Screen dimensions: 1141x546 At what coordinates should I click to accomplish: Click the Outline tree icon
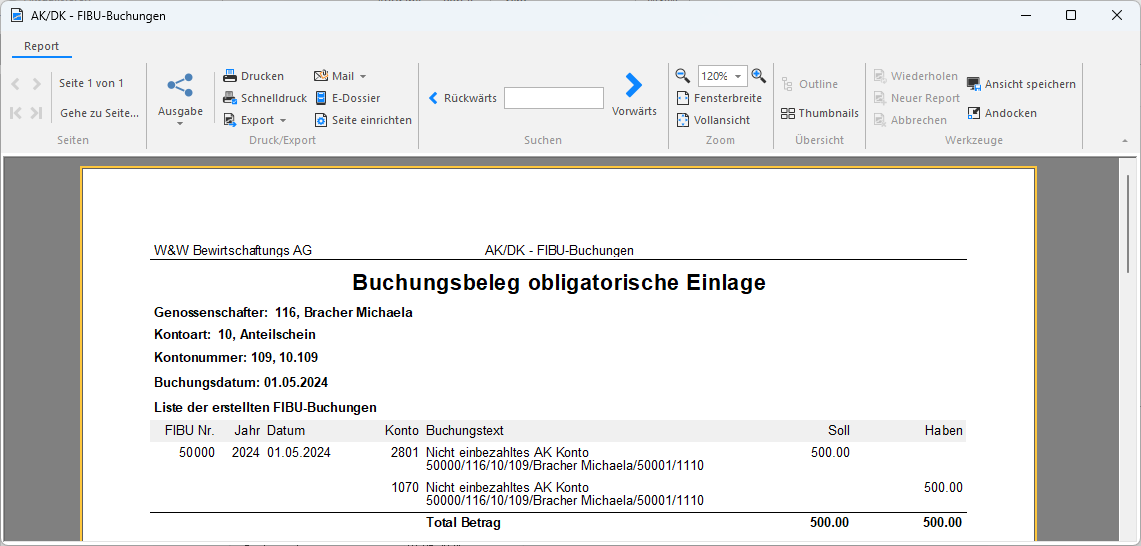[x=787, y=84]
